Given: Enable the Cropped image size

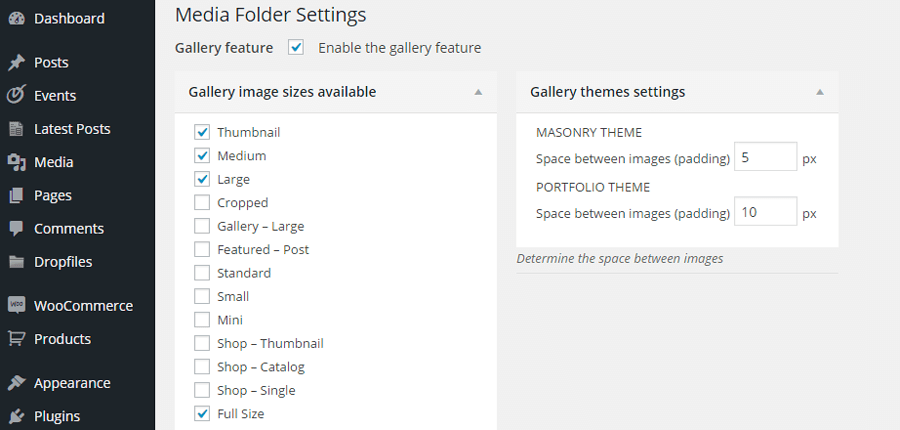Looking at the screenshot, I should tap(202, 203).
